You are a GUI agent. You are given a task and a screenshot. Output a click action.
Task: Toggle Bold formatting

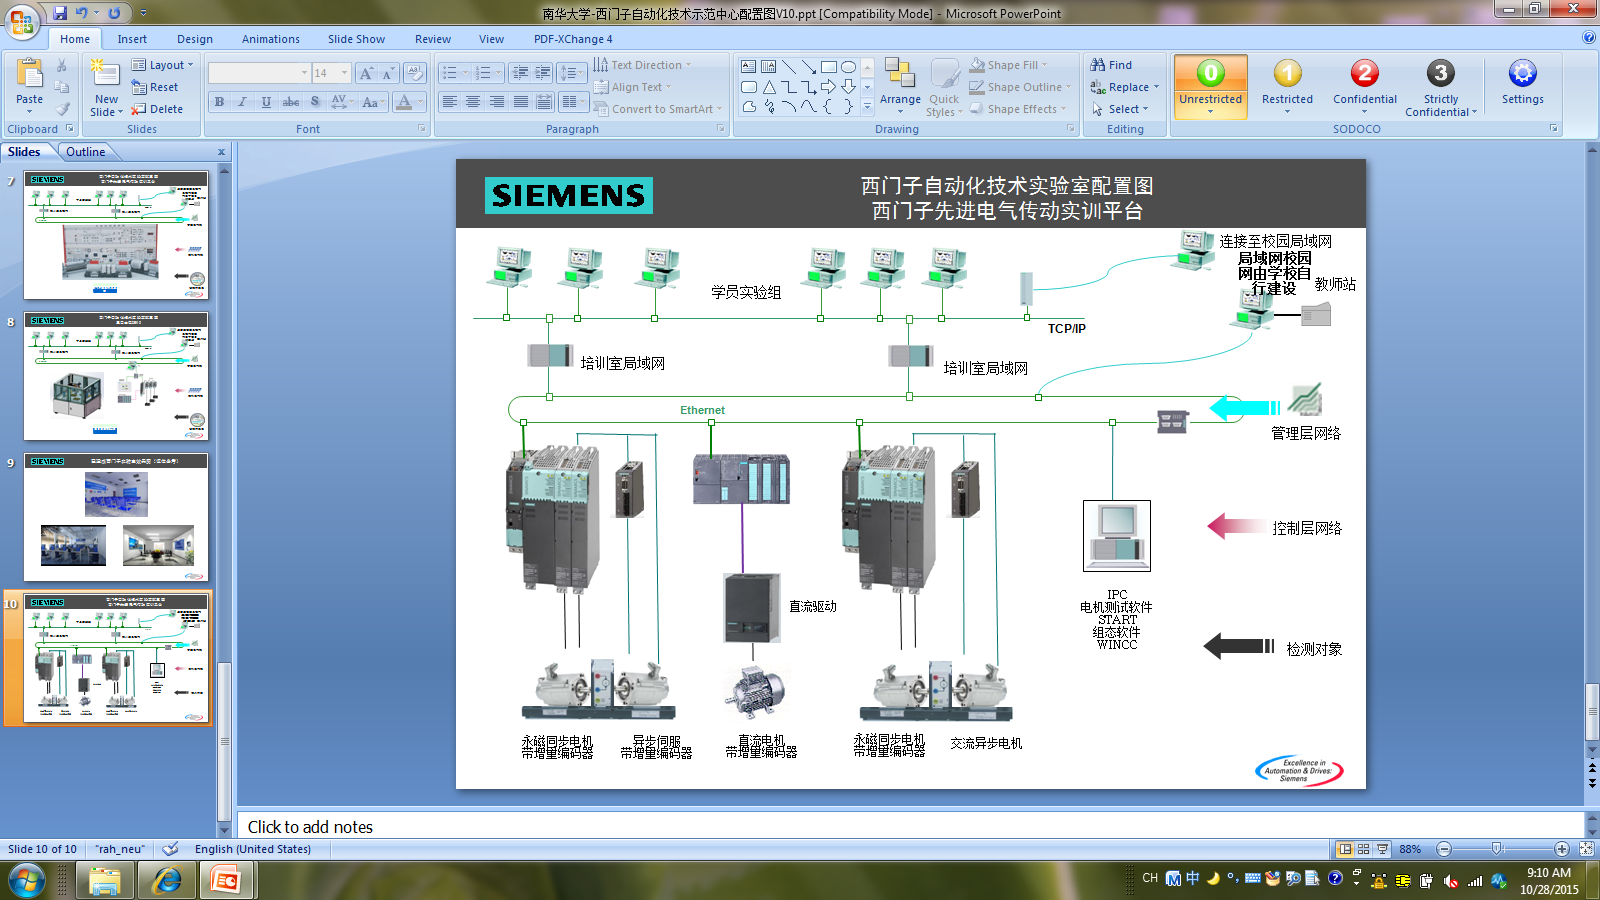click(219, 102)
